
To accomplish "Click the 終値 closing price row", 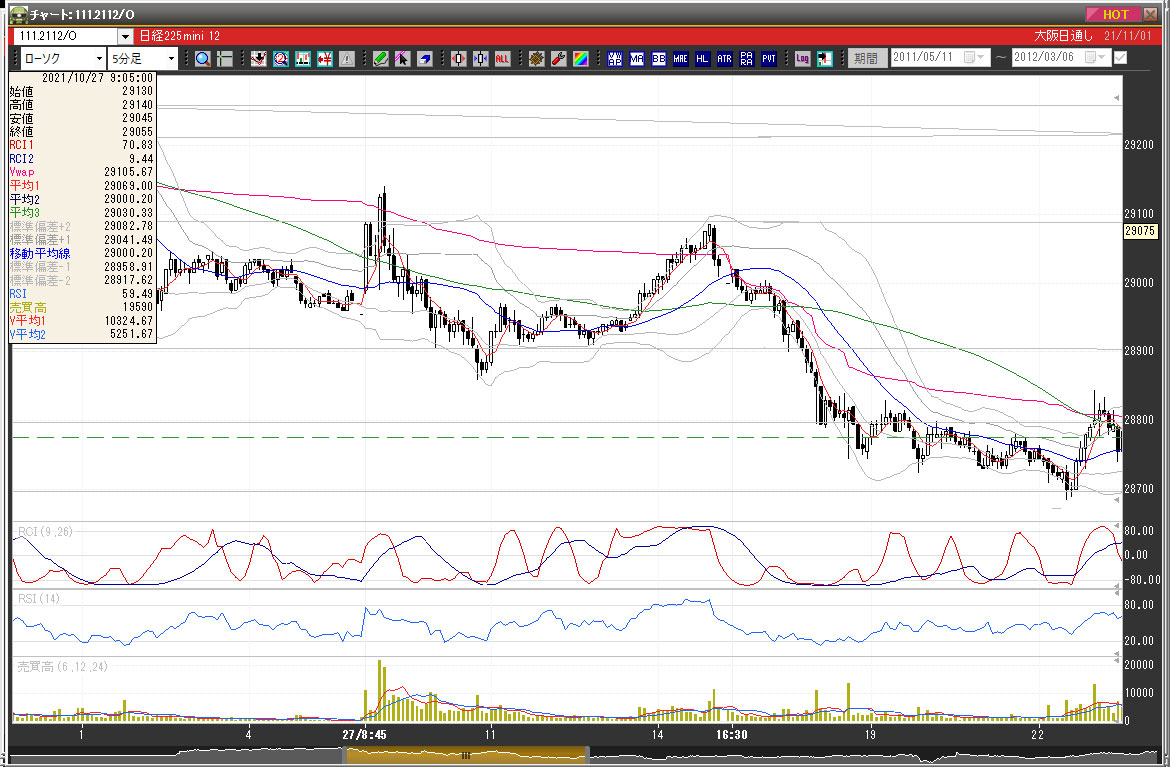I will 81,131.
